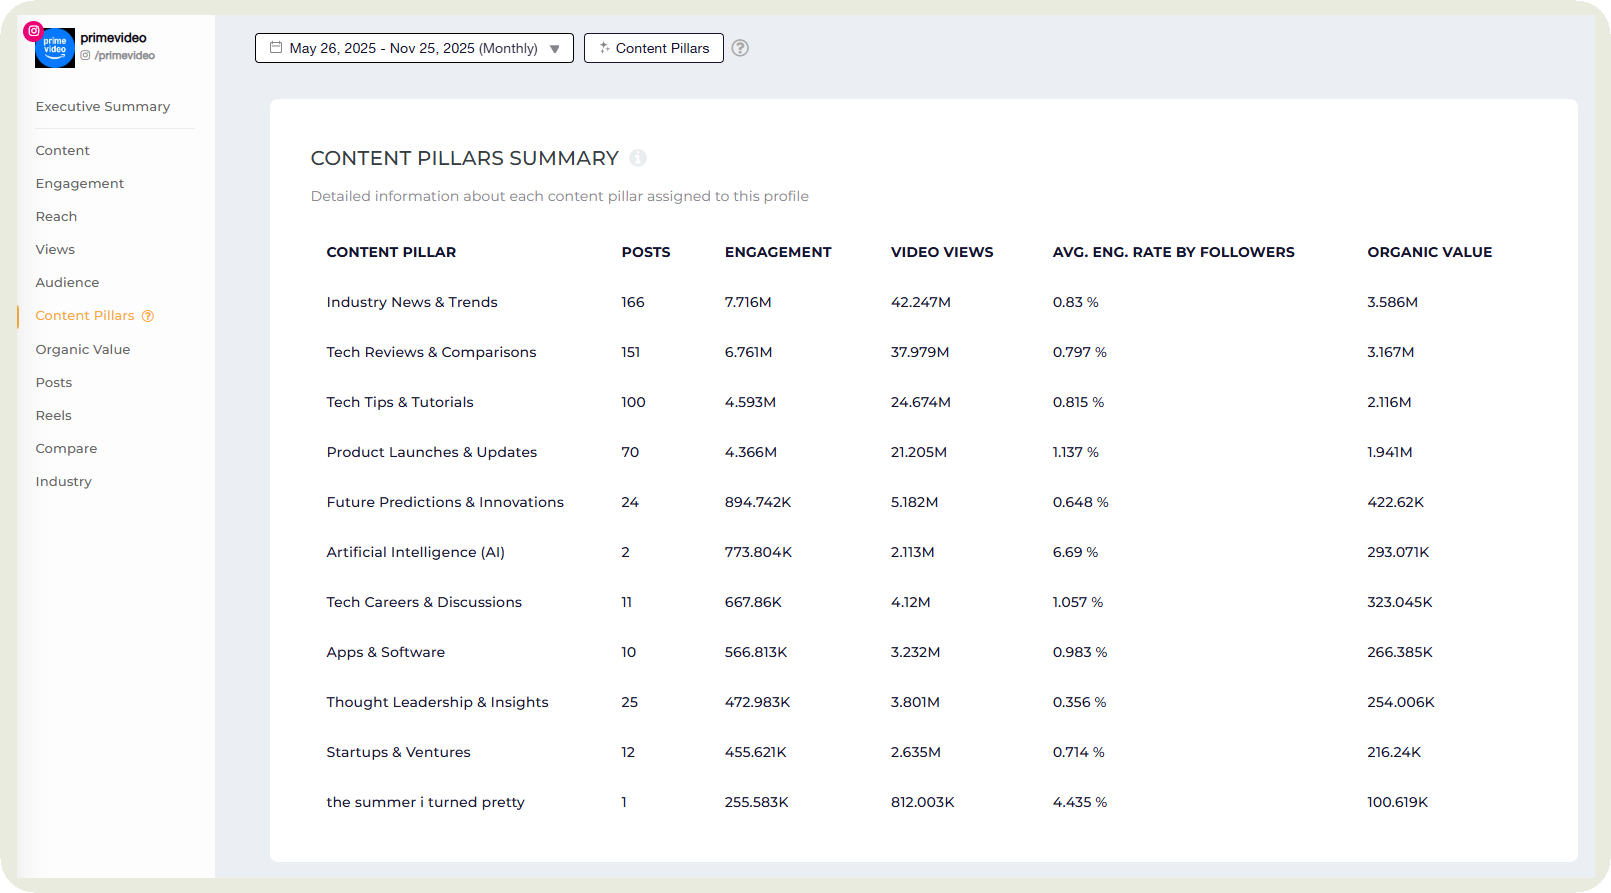1611x893 pixels.
Task: Click the 812.003K video views value
Action: [x=923, y=802]
